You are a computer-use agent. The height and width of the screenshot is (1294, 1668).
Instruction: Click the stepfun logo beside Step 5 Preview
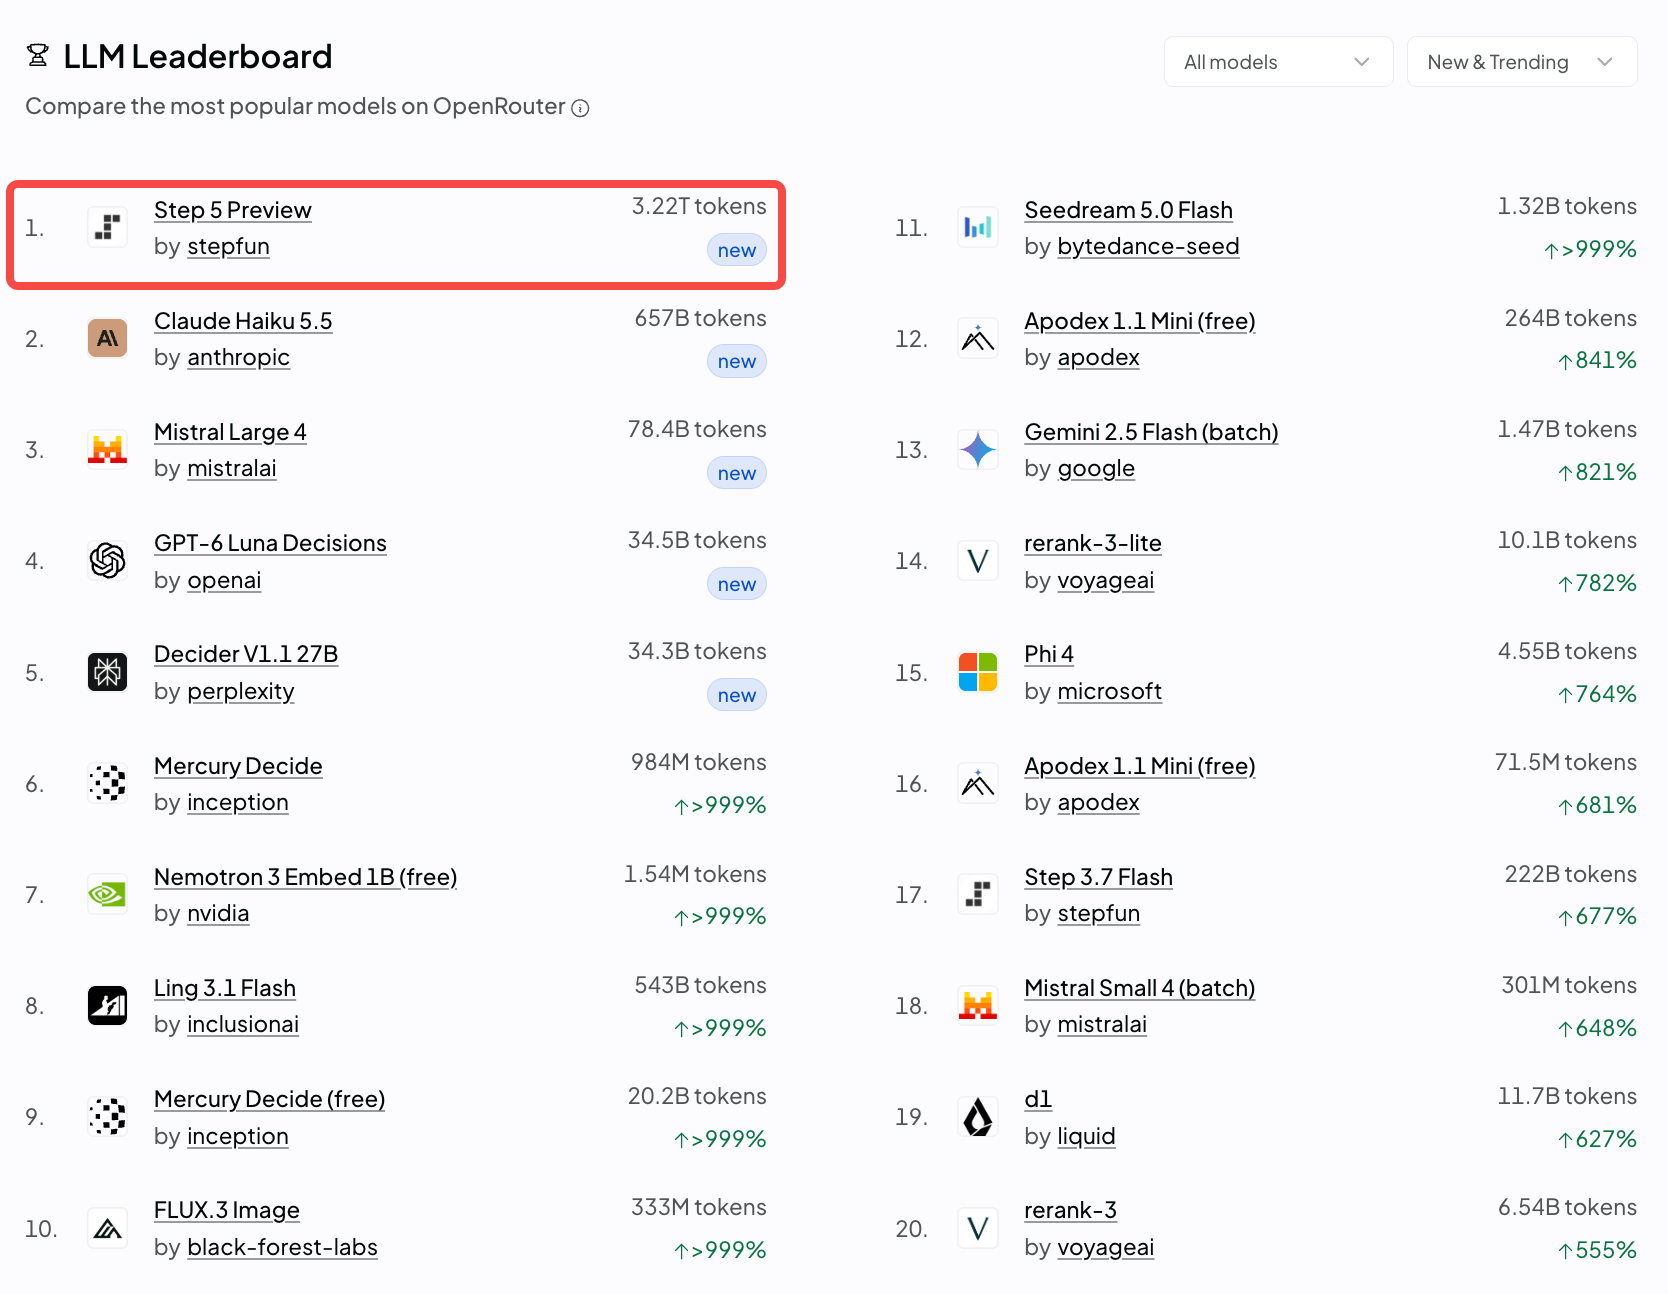point(107,228)
